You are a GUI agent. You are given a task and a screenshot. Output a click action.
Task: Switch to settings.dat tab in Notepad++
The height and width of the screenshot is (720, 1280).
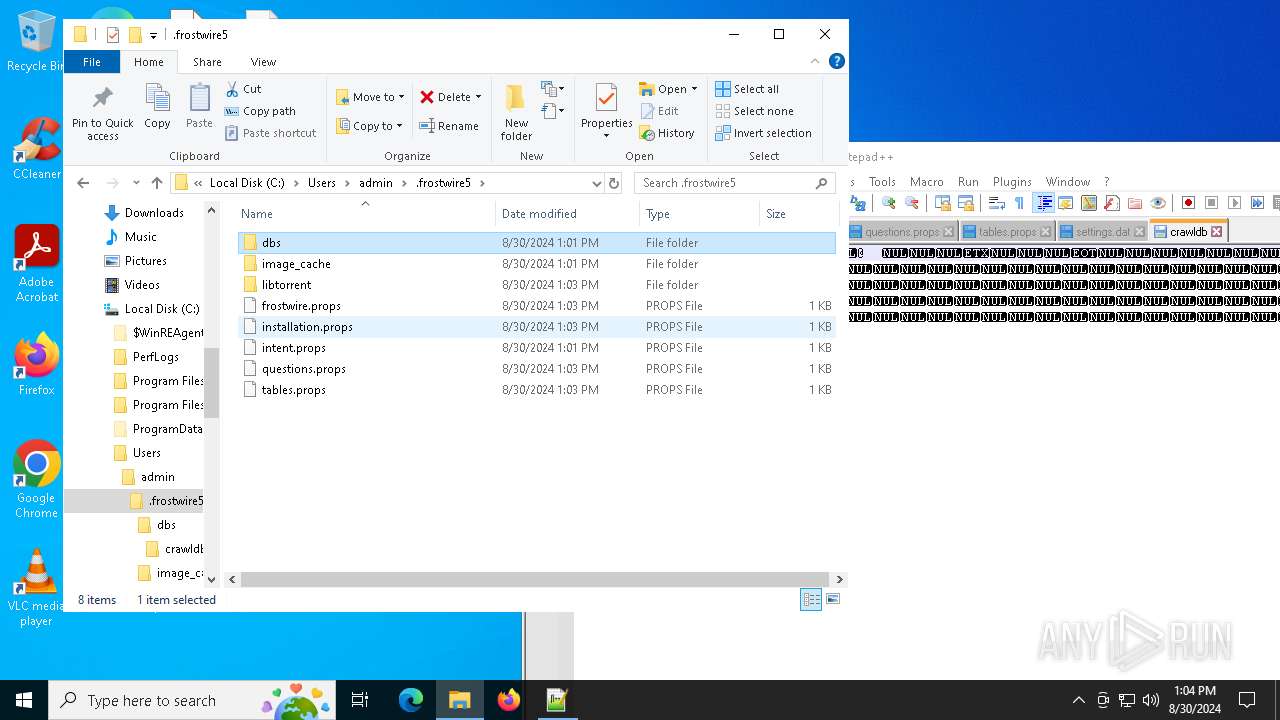click(x=1101, y=232)
